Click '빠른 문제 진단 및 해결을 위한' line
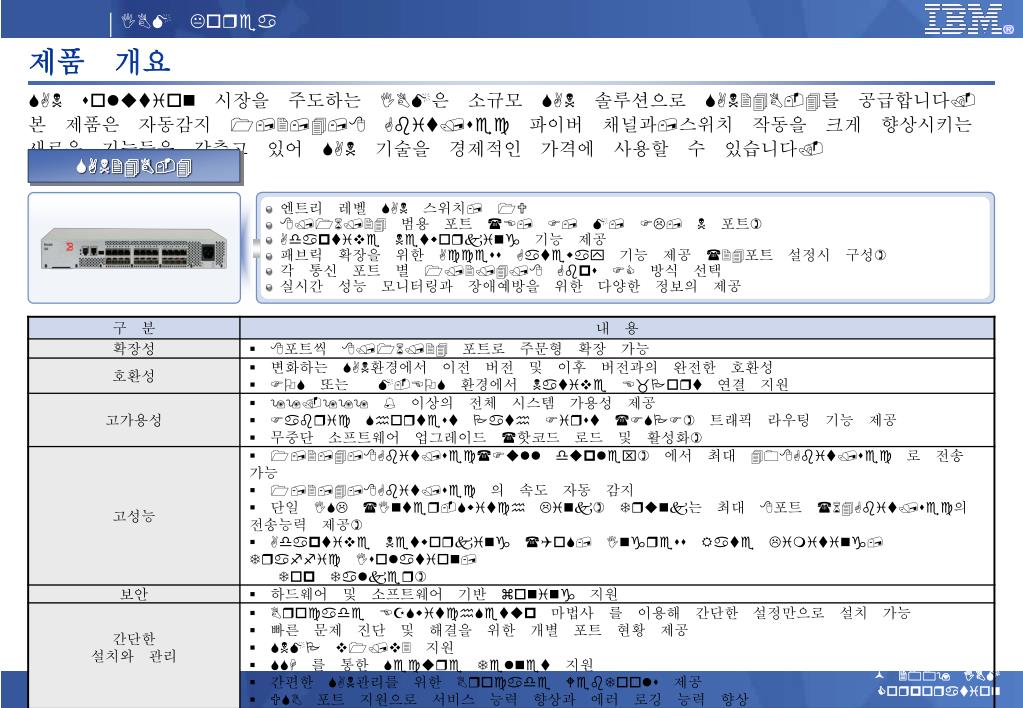 point(479,630)
